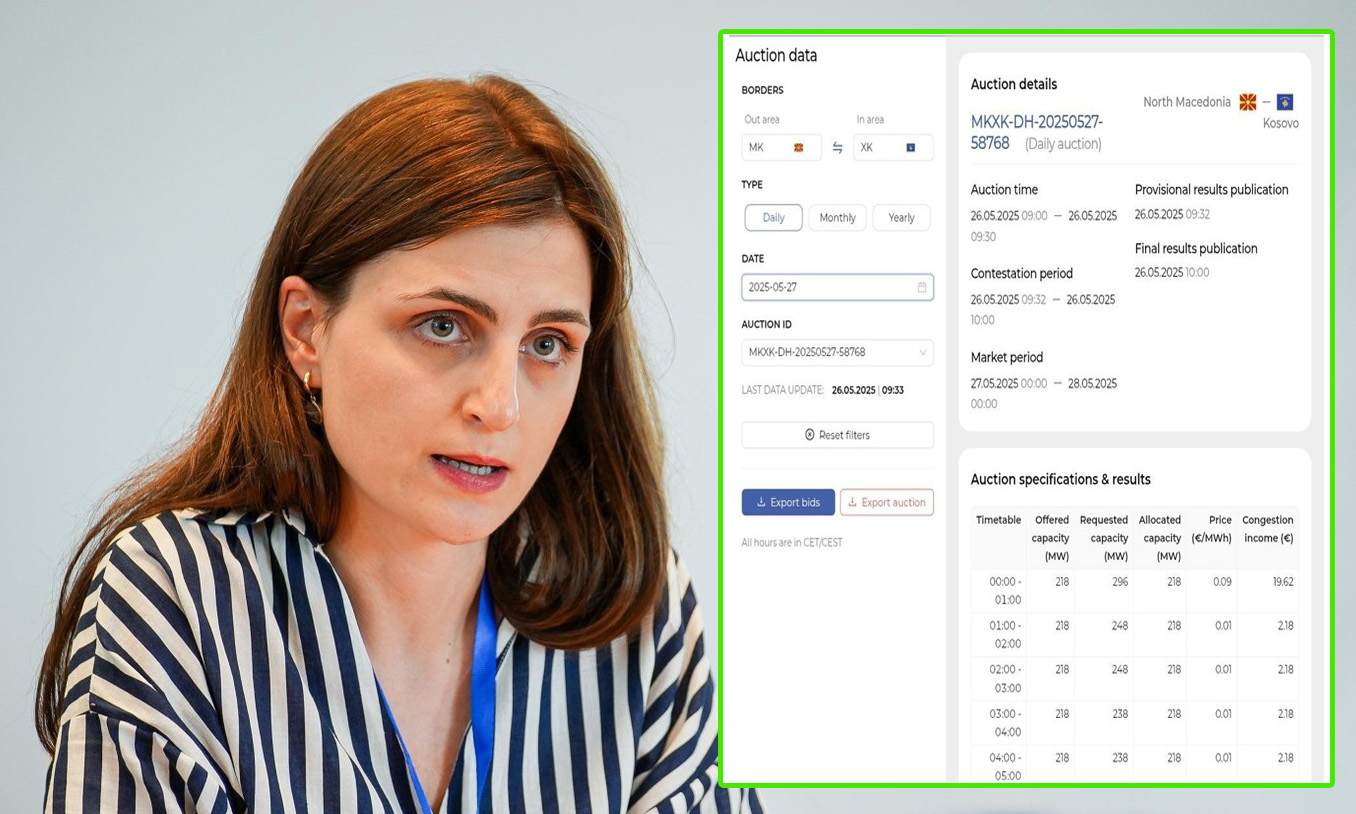
Task: Click requested capacity value 296
Action: pyautogui.click(x=1119, y=582)
